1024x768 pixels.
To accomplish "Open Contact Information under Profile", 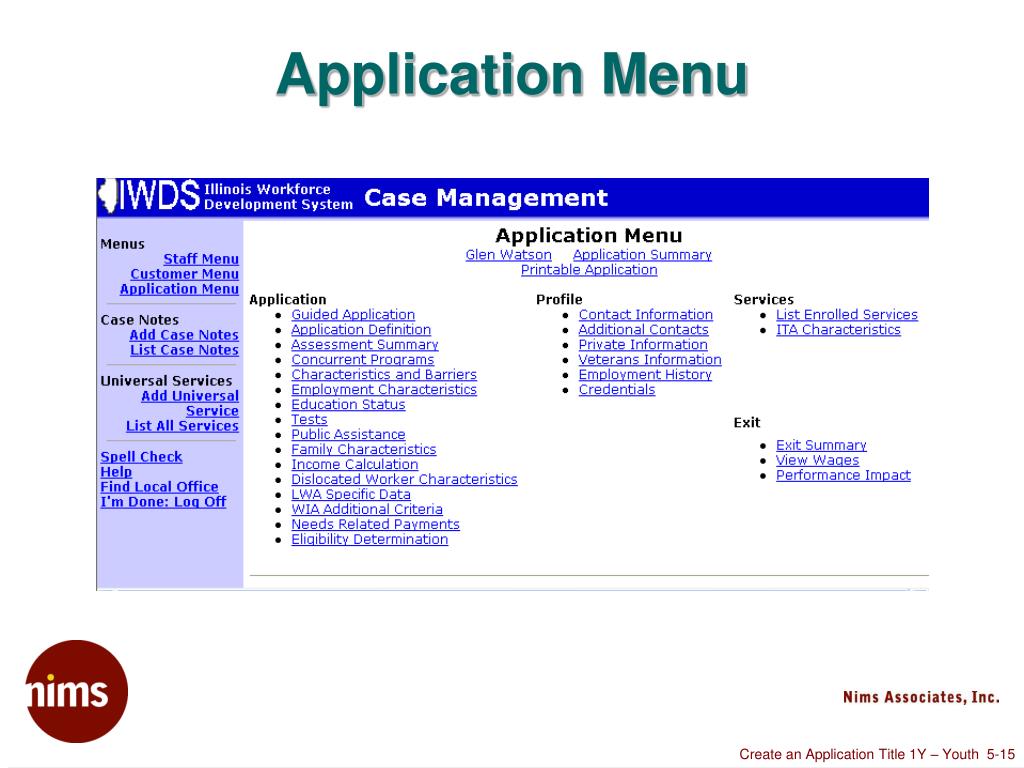I will click(646, 315).
